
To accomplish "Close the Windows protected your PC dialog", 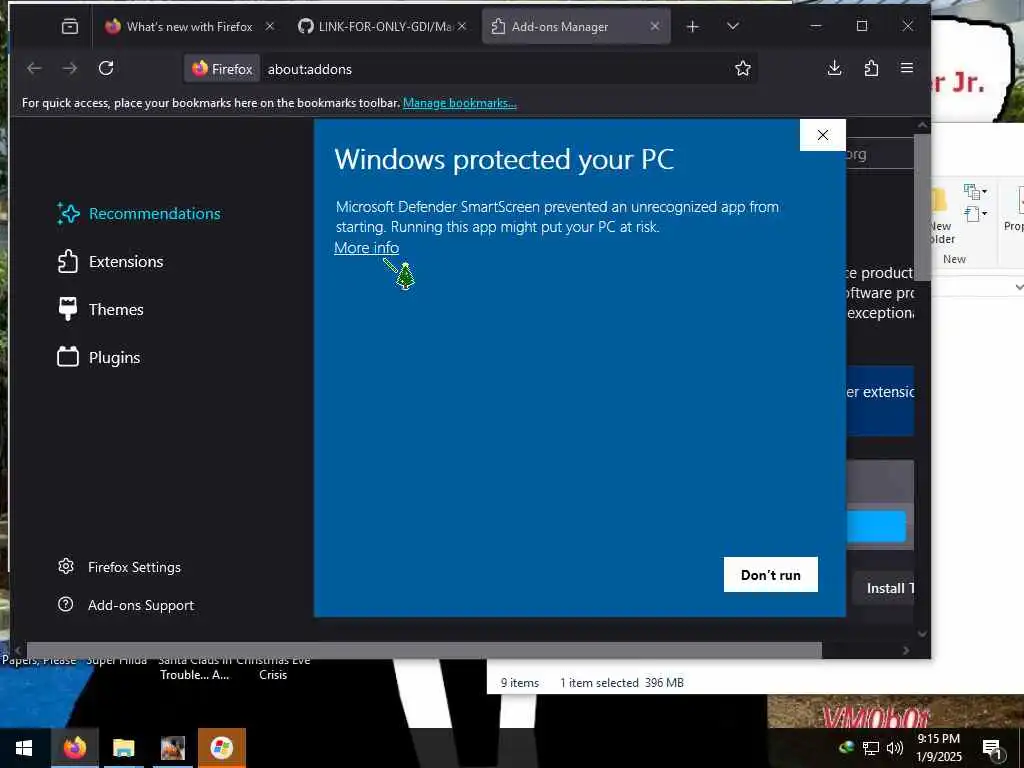I will pyautogui.click(x=823, y=135).
